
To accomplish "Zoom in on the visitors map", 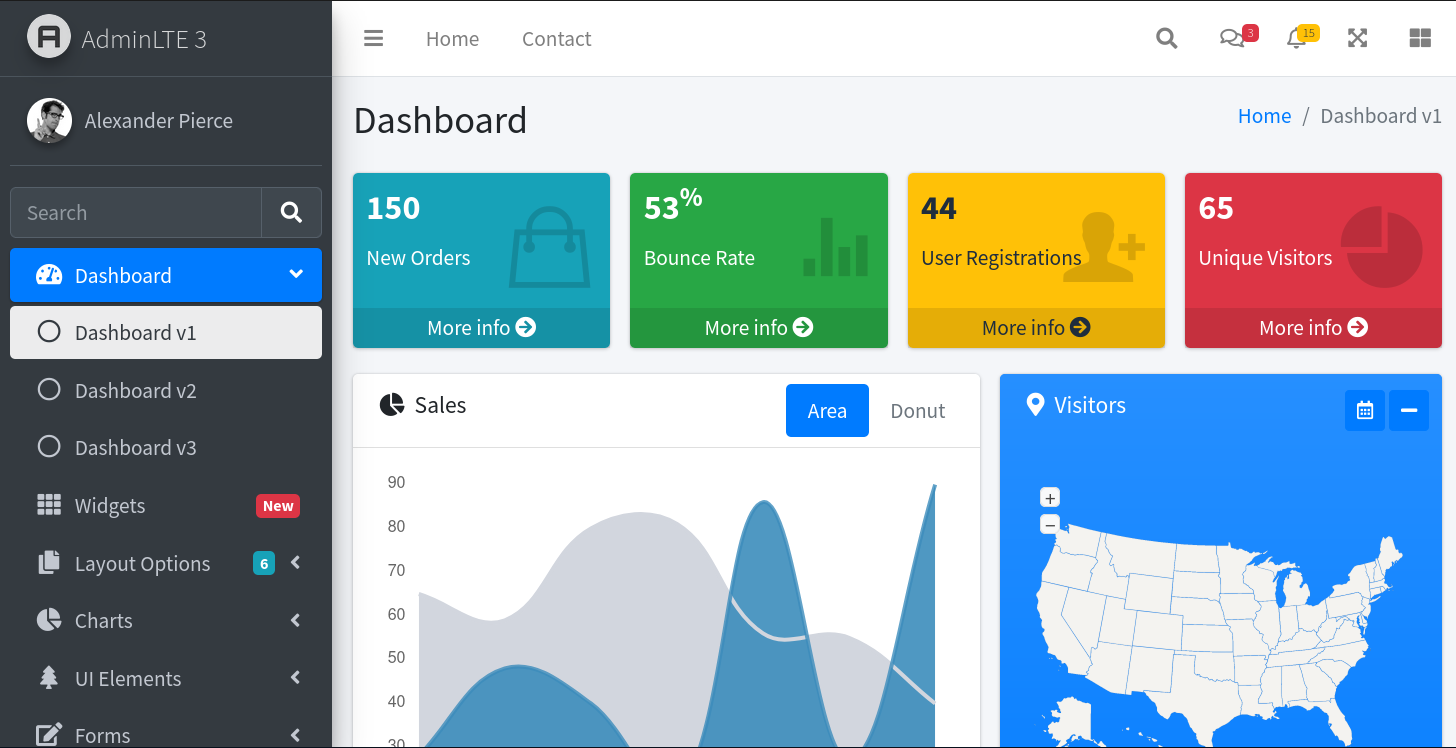I will click(1050, 498).
